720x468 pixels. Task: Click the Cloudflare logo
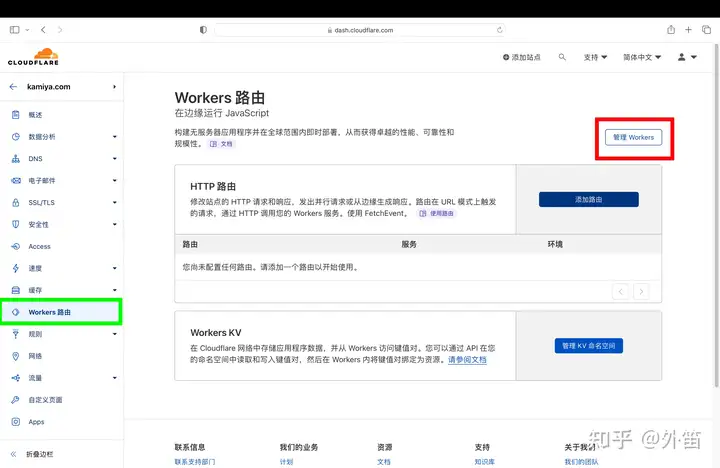[34, 56]
